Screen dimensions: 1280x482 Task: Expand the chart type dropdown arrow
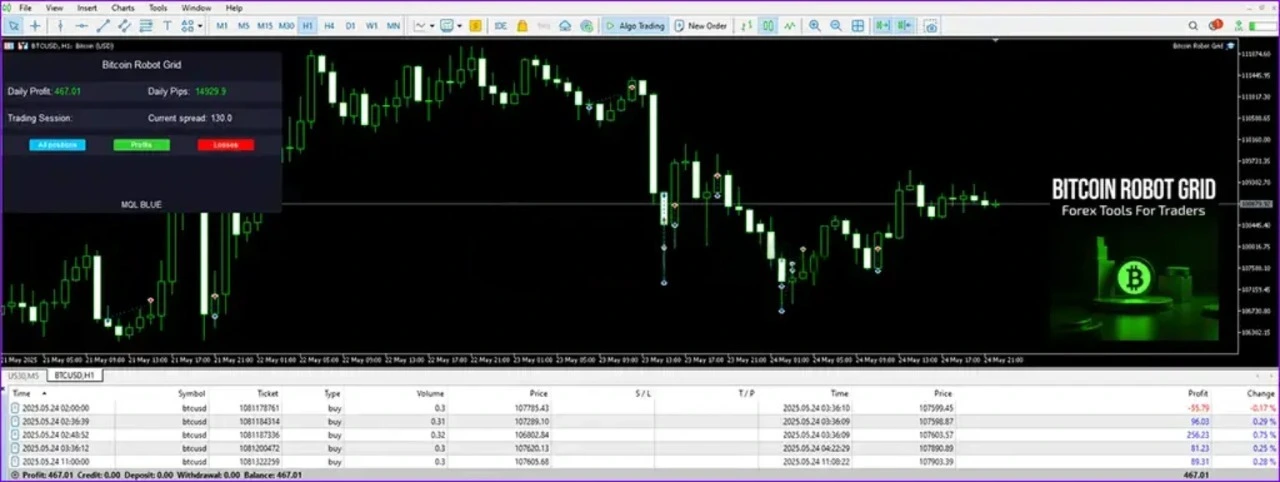[x=431, y=26]
